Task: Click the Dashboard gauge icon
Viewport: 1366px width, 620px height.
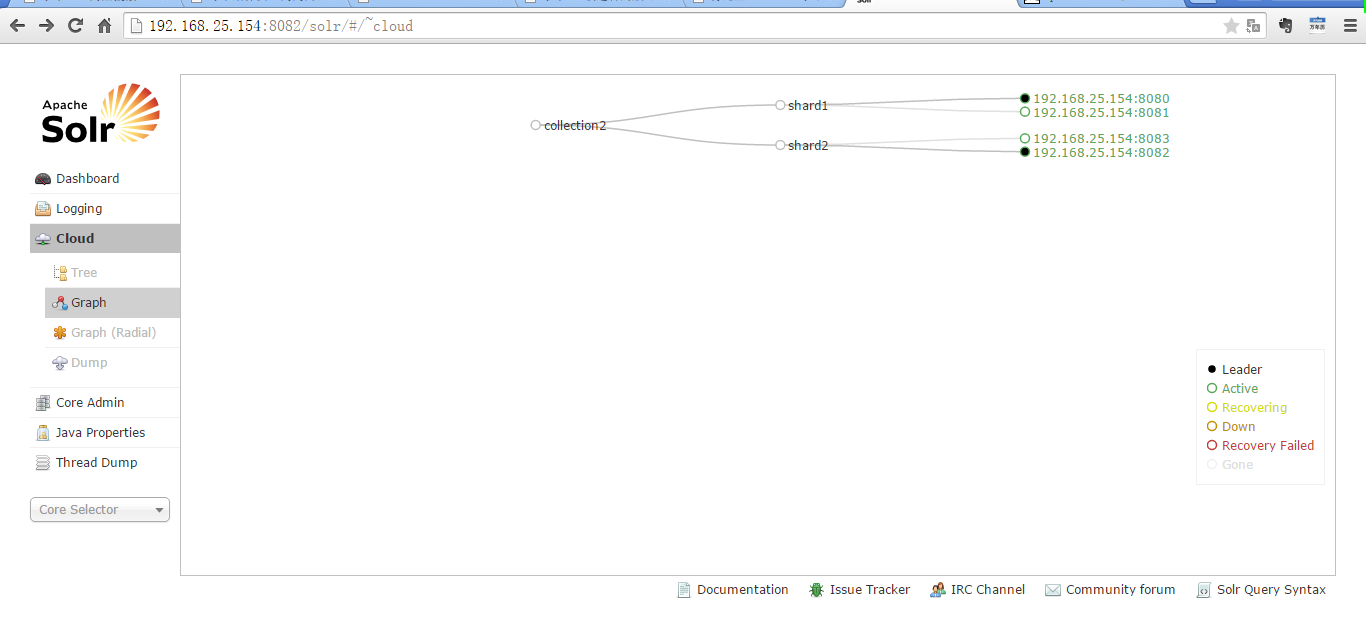Action: tap(43, 179)
